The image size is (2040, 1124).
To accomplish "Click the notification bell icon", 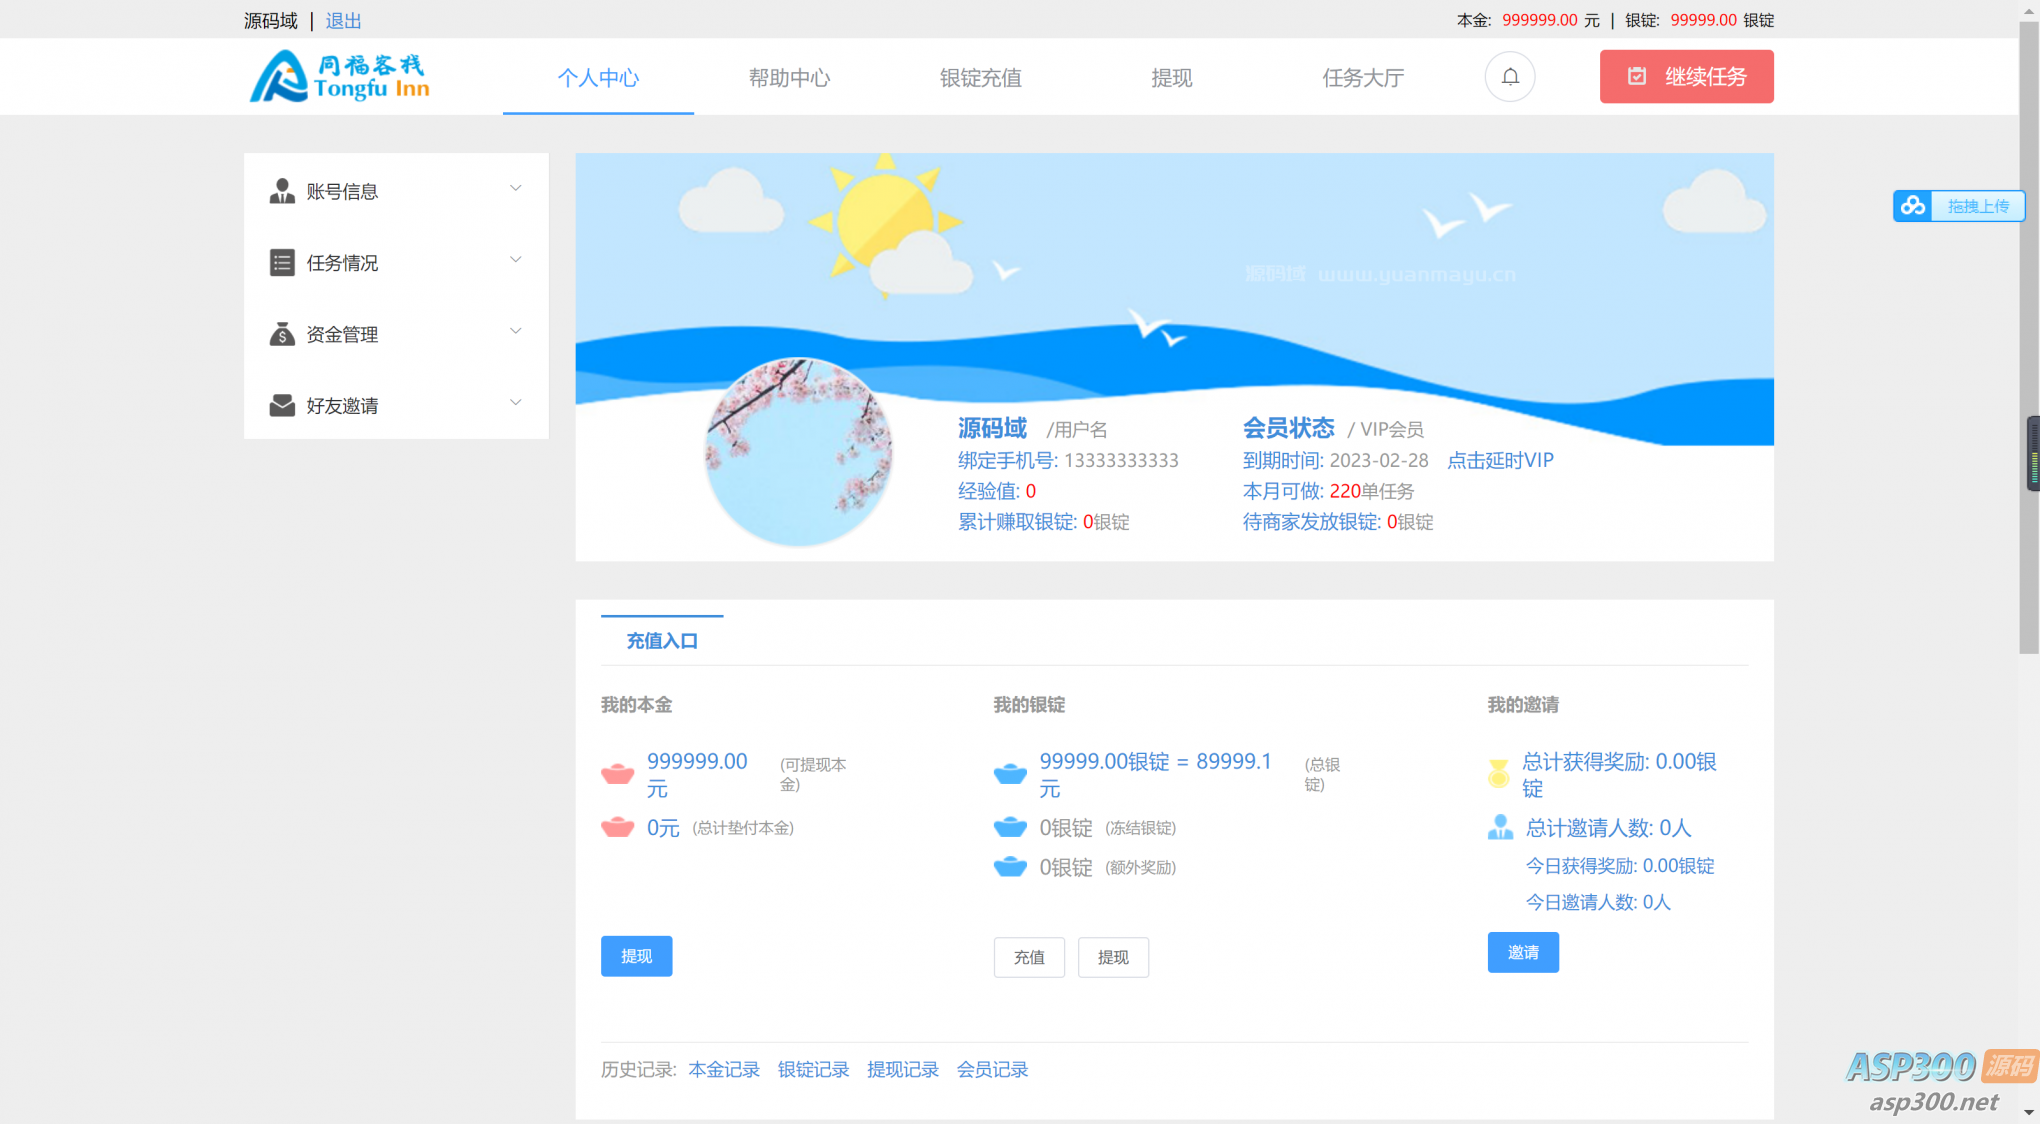I will point(1510,77).
